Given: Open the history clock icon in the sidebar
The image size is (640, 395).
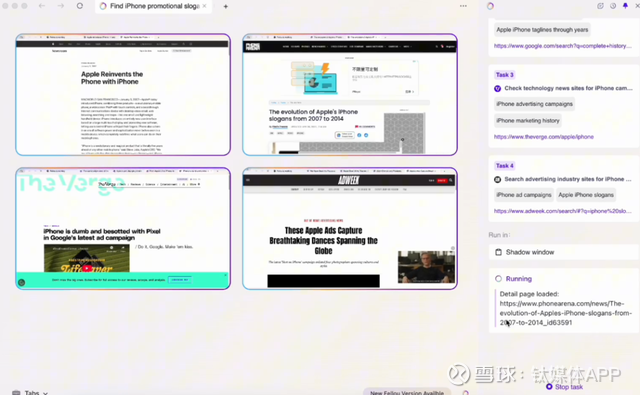Looking at the screenshot, I should 613,6.
